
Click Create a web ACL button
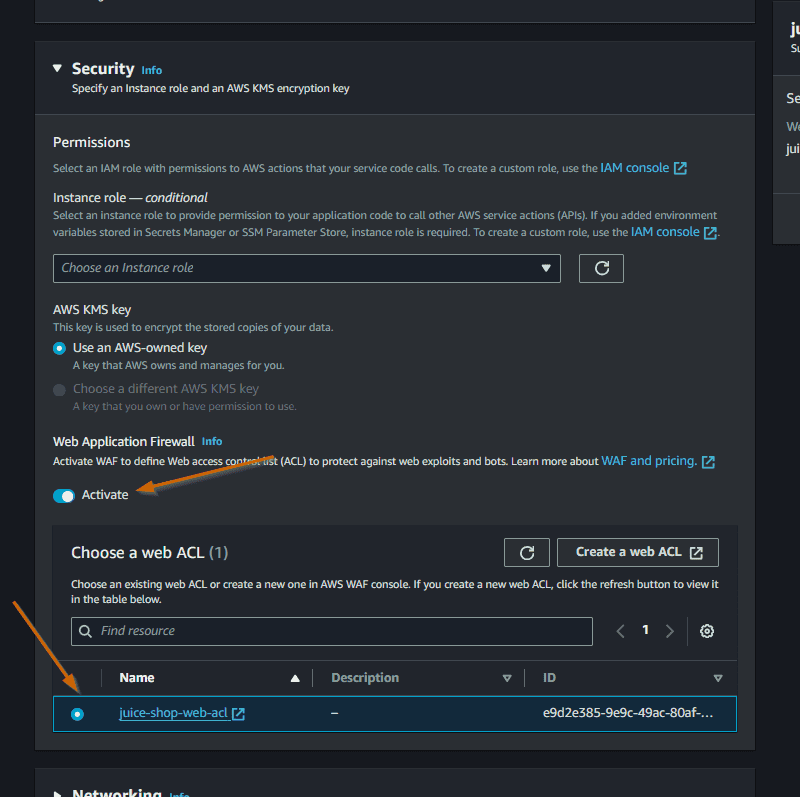pos(638,552)
